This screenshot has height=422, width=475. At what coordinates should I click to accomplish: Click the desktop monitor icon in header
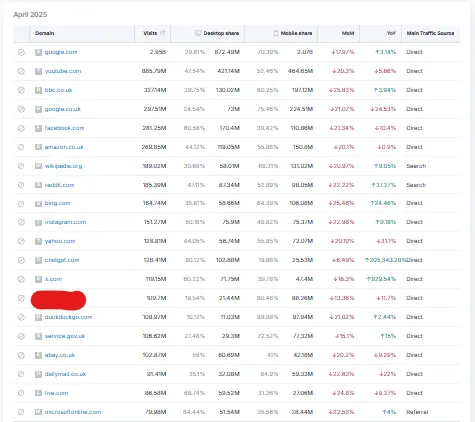(198, 33)
